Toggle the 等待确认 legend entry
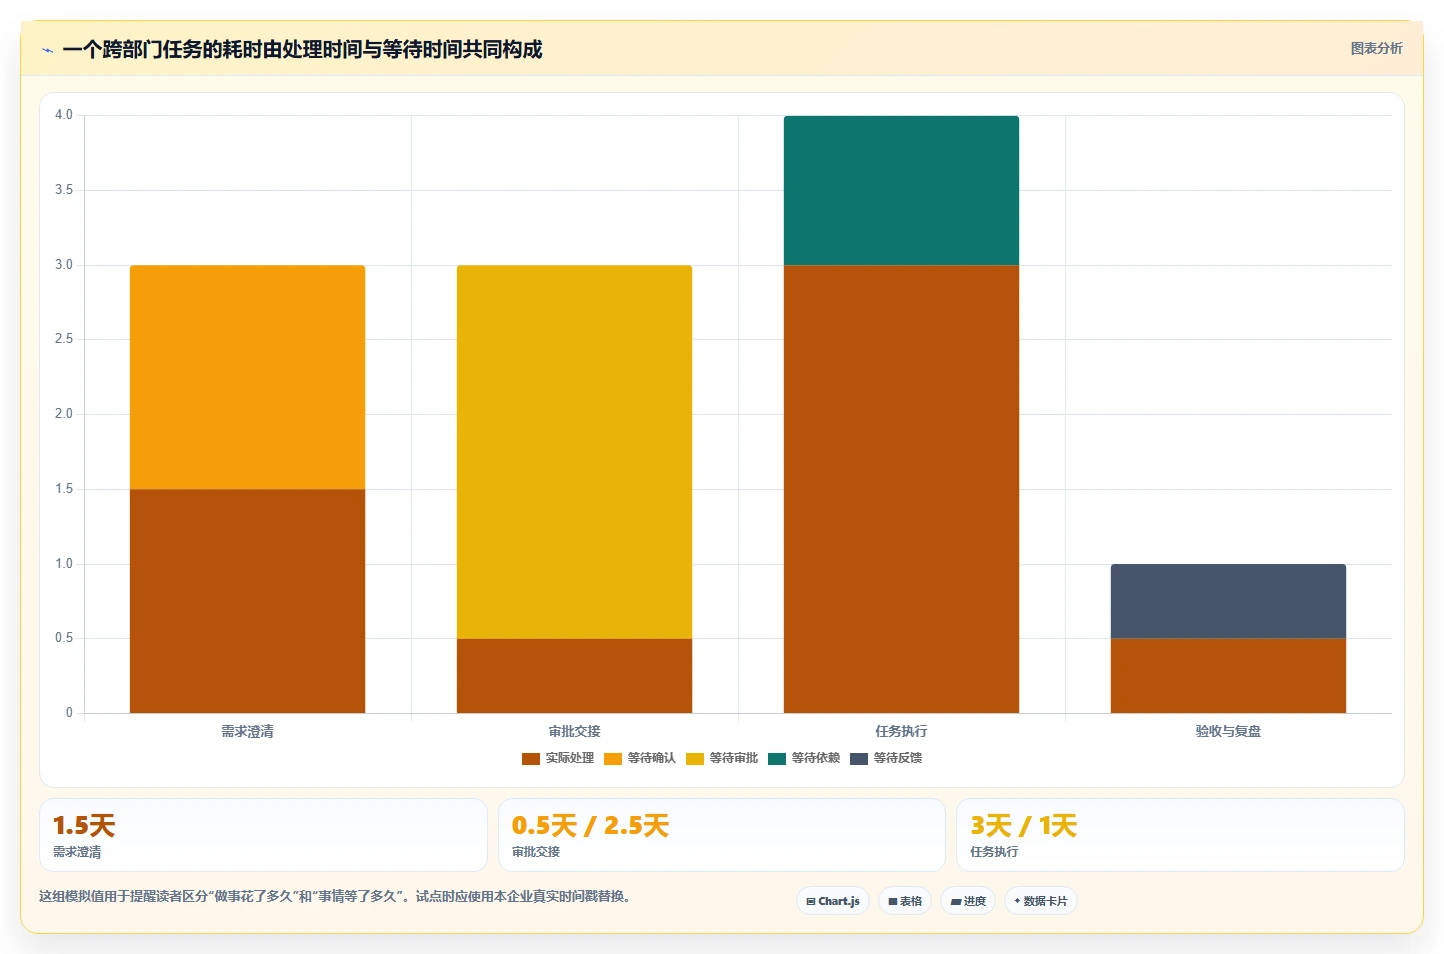The width and height of the screenshot is (1444, 954). (x=640, y=758)
